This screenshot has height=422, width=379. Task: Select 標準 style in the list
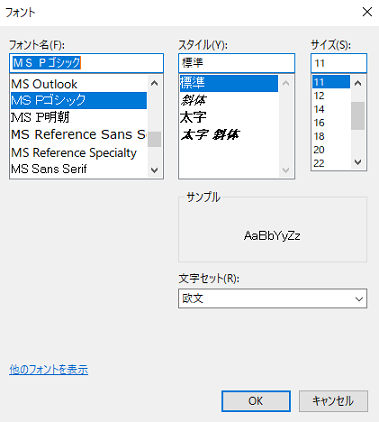(229, 83)
